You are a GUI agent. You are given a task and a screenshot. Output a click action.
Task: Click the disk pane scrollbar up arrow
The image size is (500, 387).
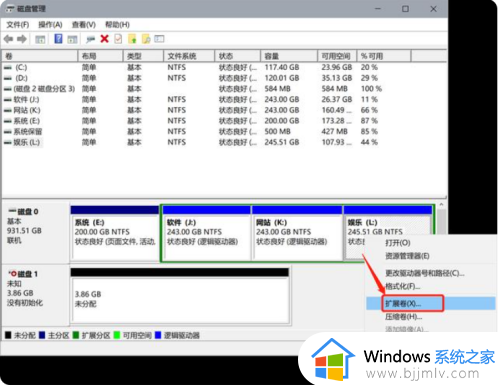pyautogui.click(x=442, y=205)
